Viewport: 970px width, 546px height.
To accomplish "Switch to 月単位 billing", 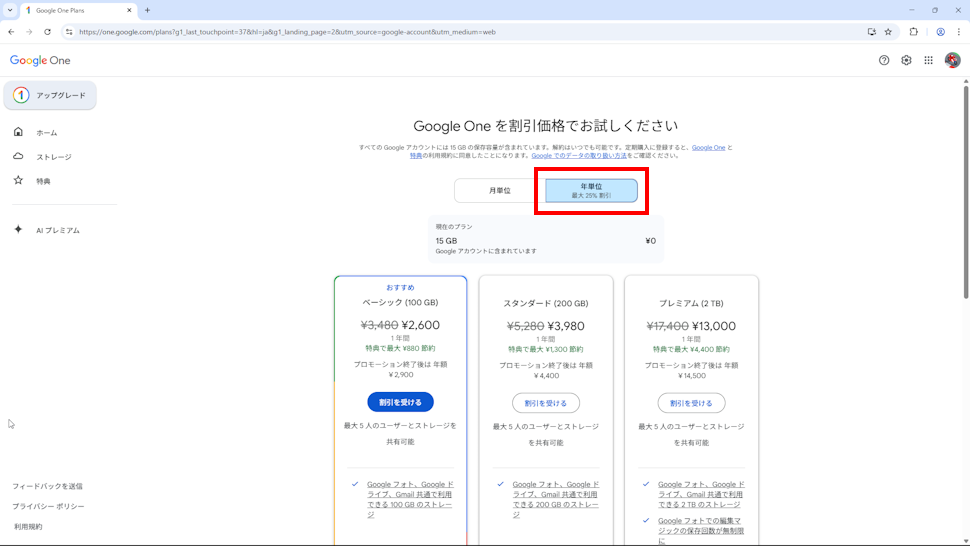I will tap(500, 190).
